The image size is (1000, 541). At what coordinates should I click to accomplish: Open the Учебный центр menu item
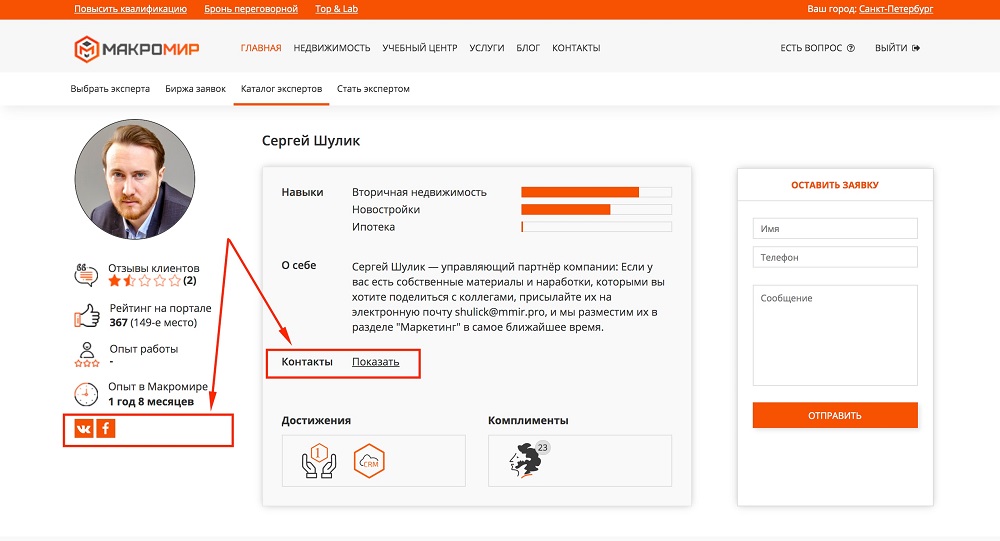pyautogui.click(x=420, y=48)
